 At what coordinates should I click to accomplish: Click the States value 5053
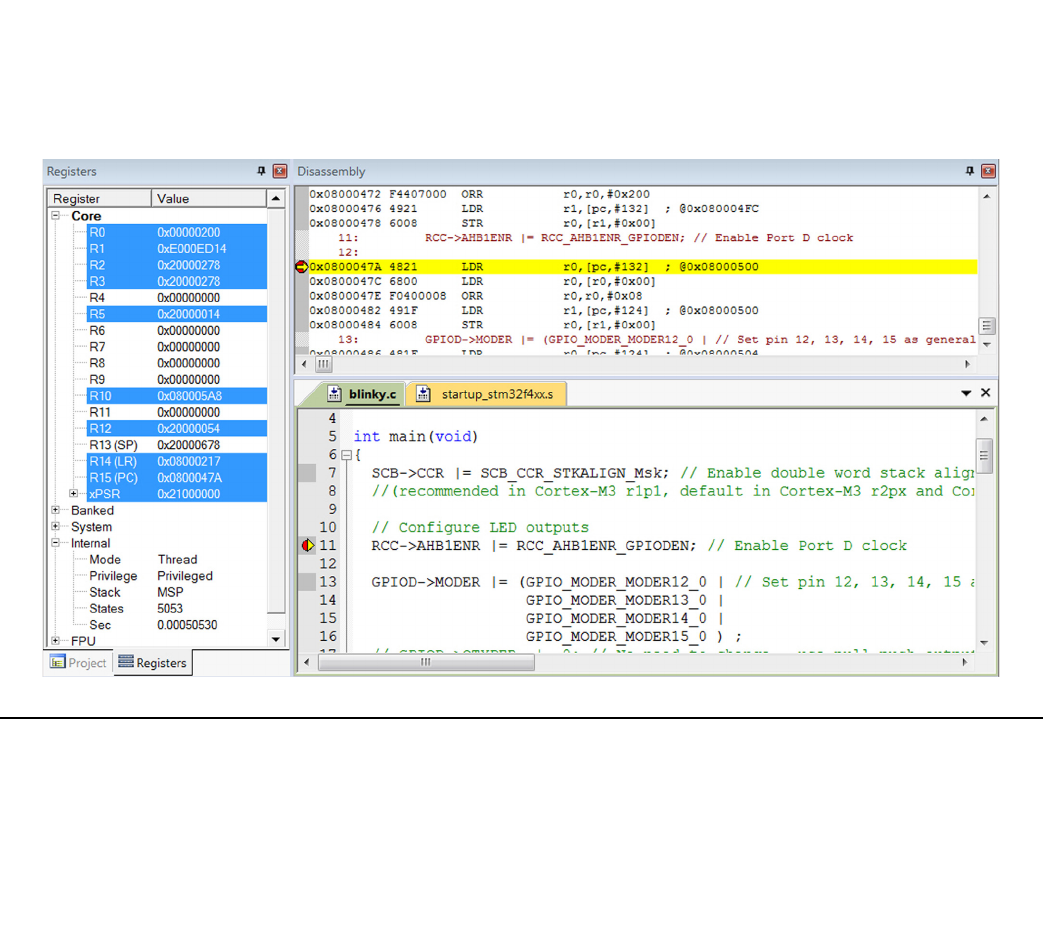pyautogui.click(x=170, y=608)
